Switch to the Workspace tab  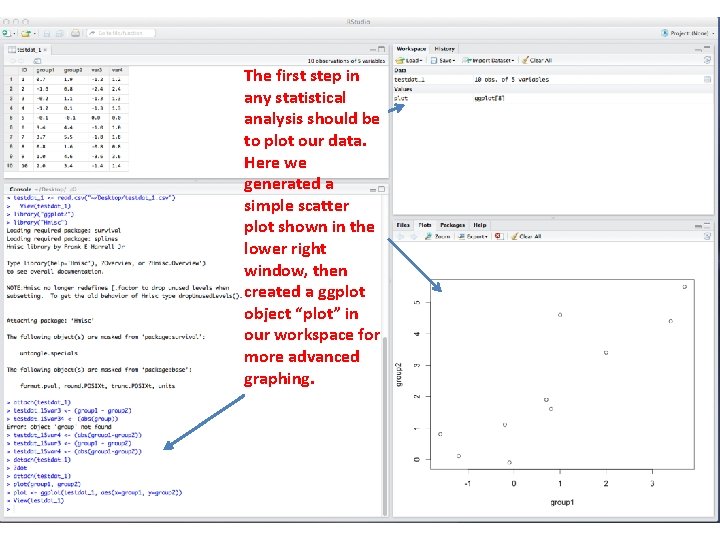[411, 49]
